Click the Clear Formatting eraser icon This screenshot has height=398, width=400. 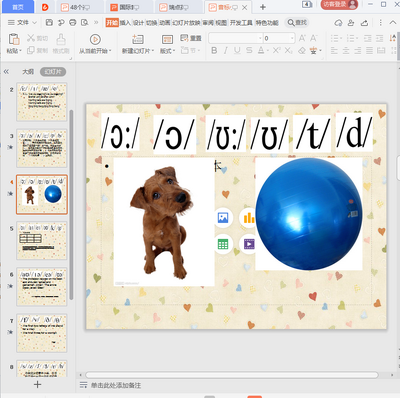click(302, 51)
